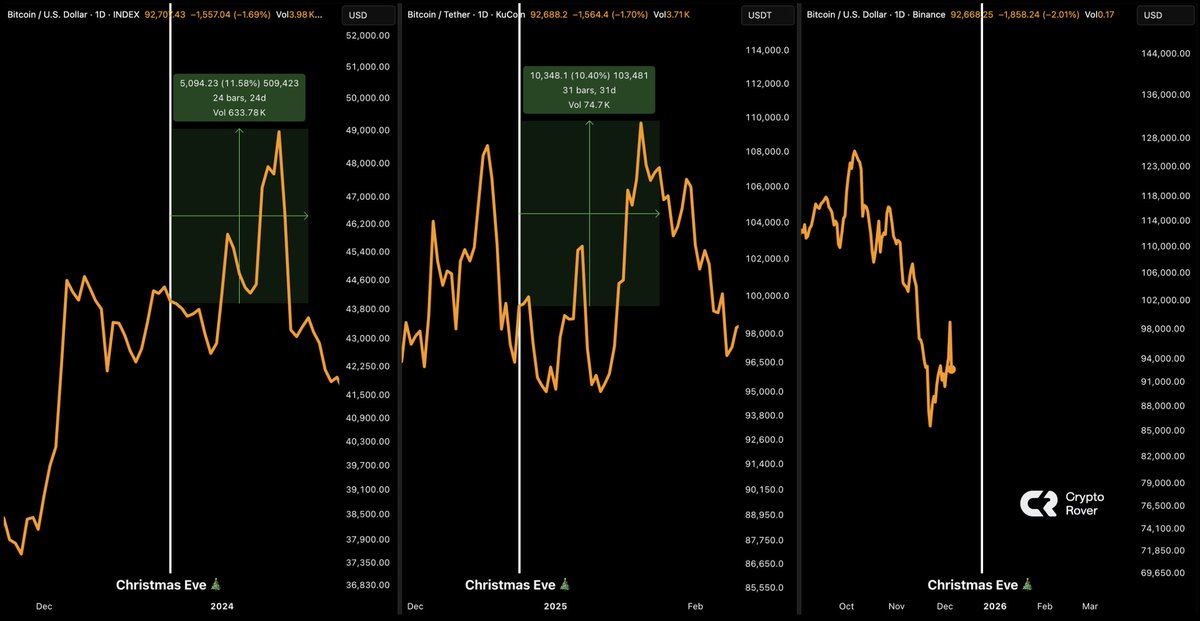The image size is (1200, 621).
Task: Click the 2026 label on the right time axis
Action: pos(994,606)
